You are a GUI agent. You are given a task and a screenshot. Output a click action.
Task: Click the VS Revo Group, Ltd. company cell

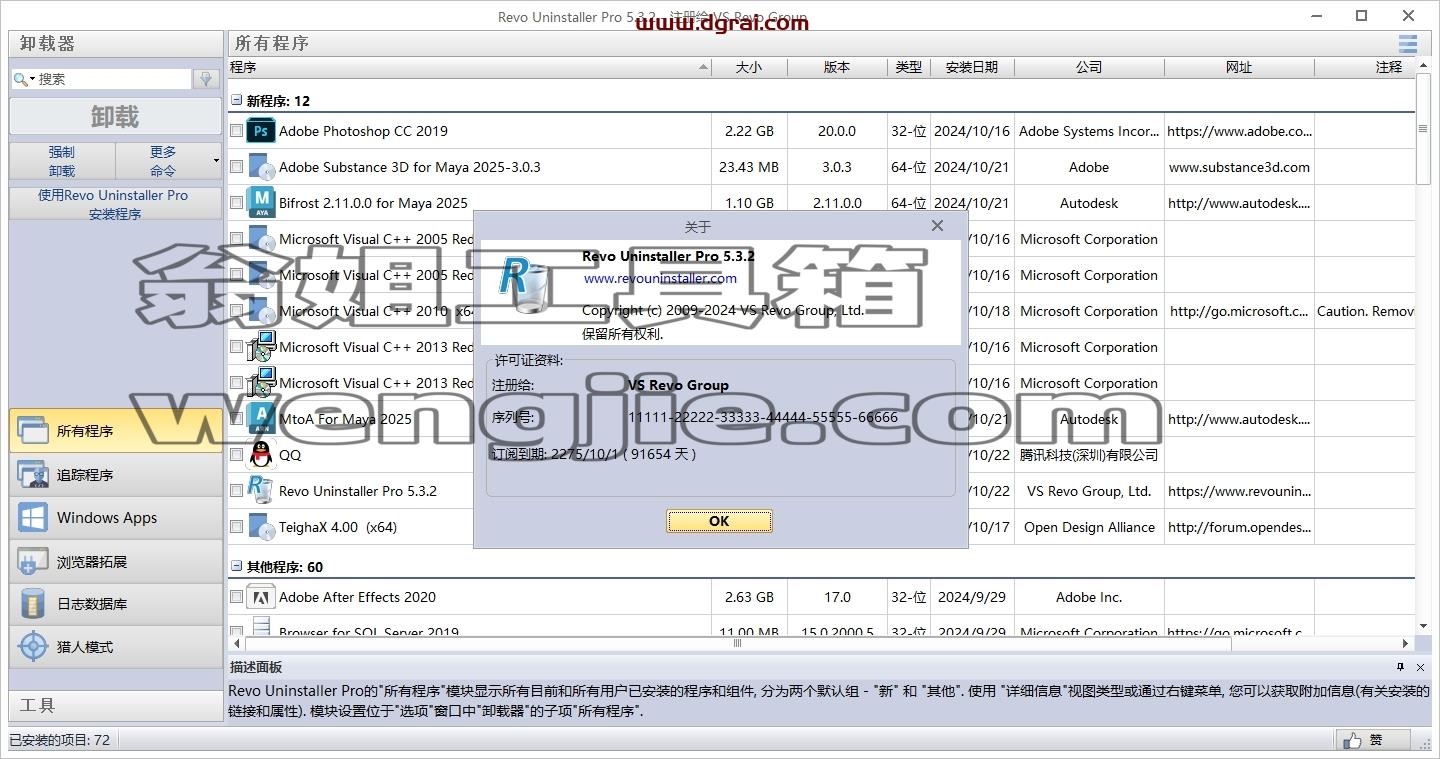pos(1089,491)
